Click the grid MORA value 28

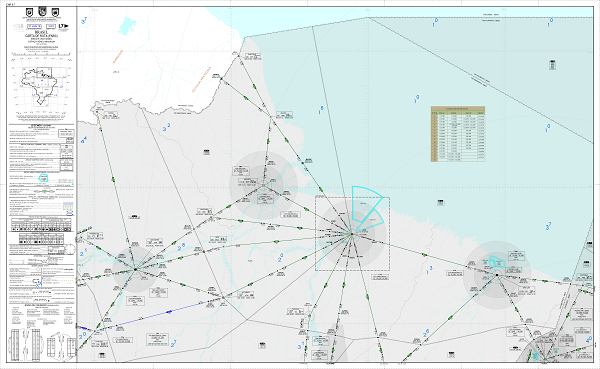[181, 247]
